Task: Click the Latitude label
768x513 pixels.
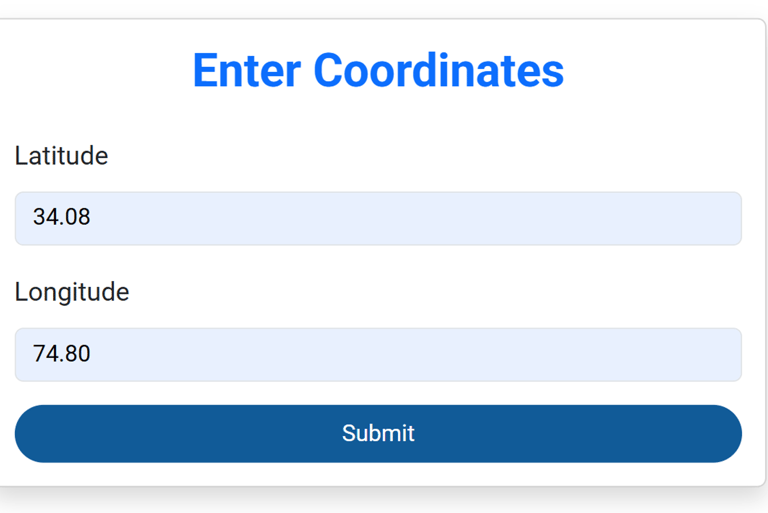Action: (61, 156)
